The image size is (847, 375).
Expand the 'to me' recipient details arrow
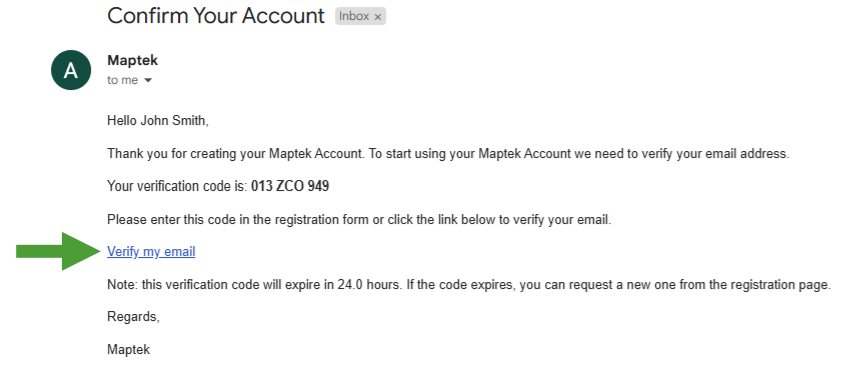pos(147,81)
